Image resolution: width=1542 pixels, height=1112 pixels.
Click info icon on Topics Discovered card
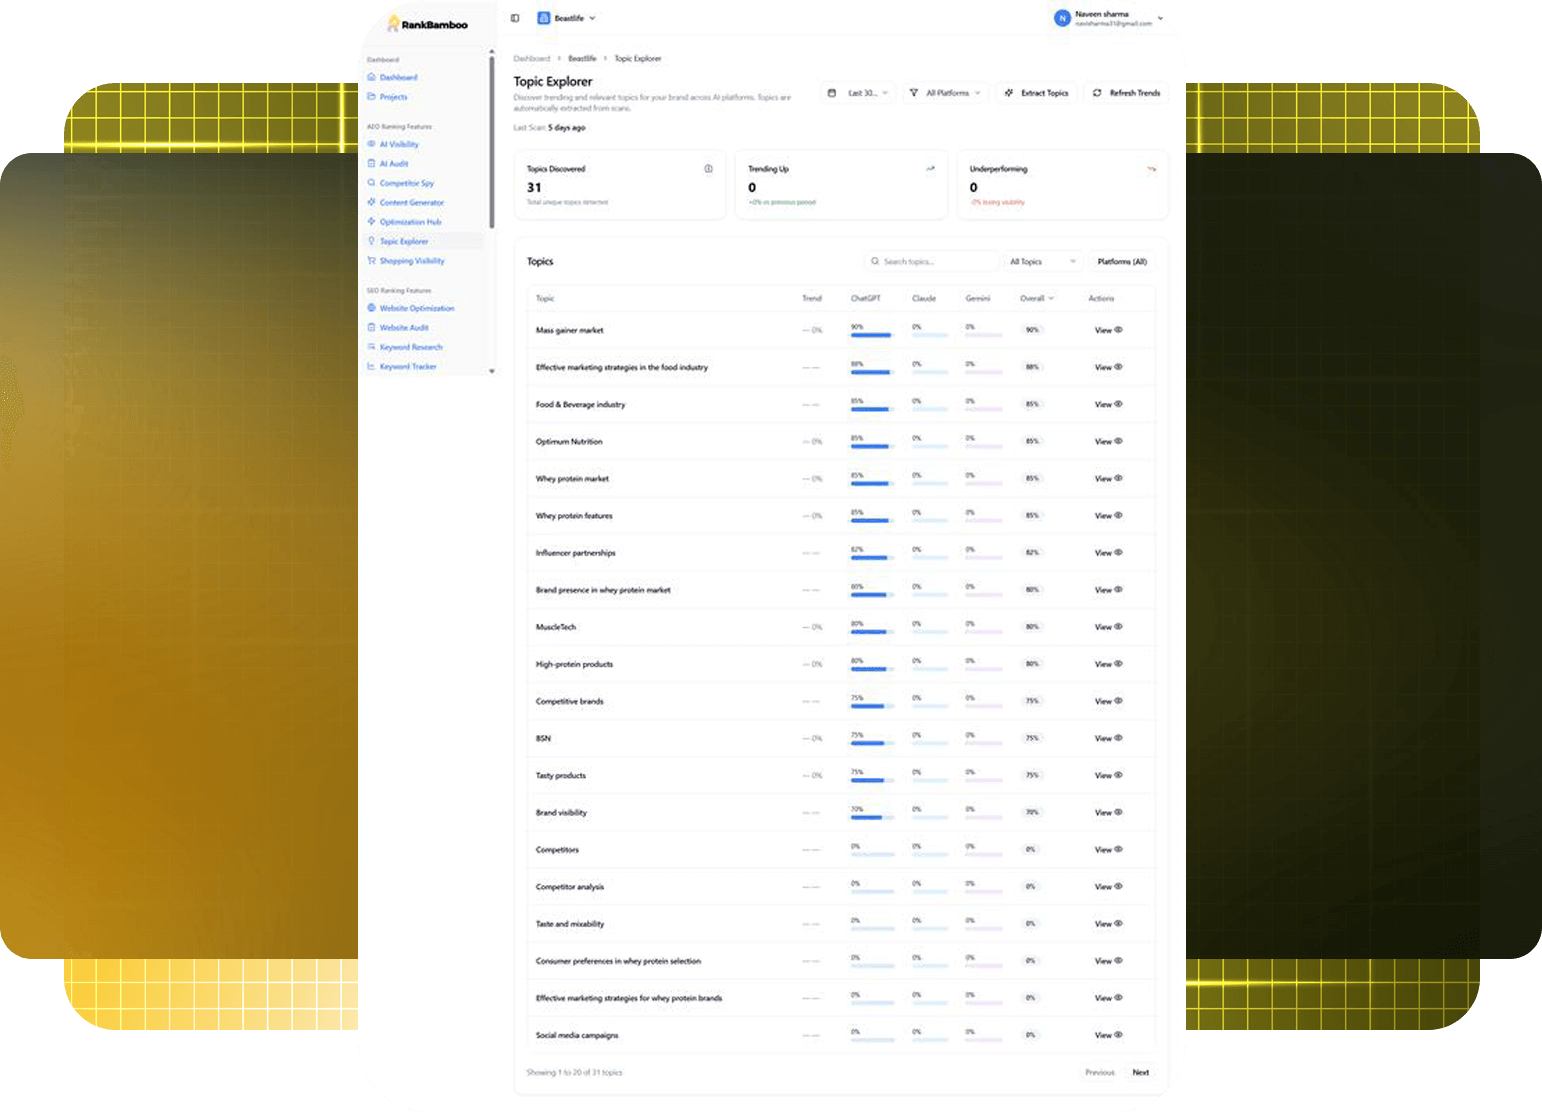coord(708,169)
